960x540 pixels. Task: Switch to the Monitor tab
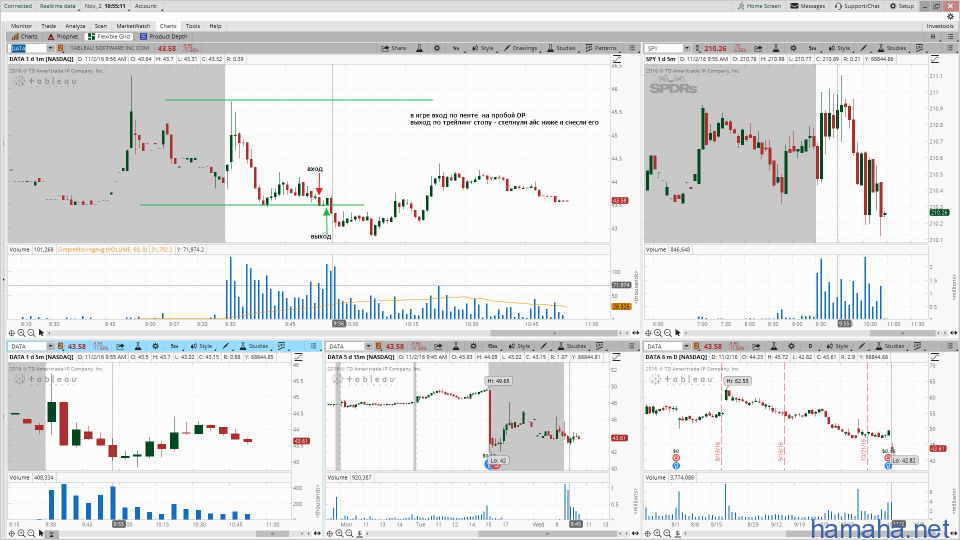pos(21,26)
